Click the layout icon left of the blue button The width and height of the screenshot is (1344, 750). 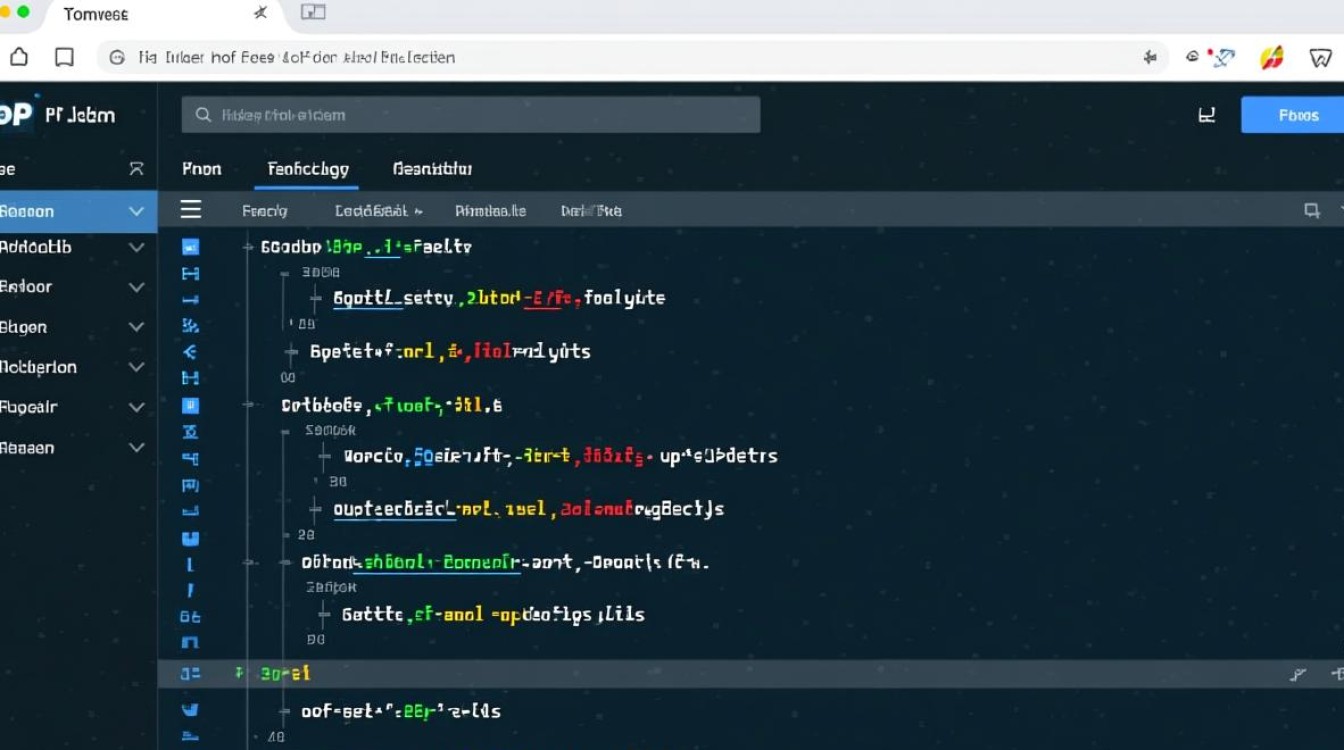tap(1207, 115)
